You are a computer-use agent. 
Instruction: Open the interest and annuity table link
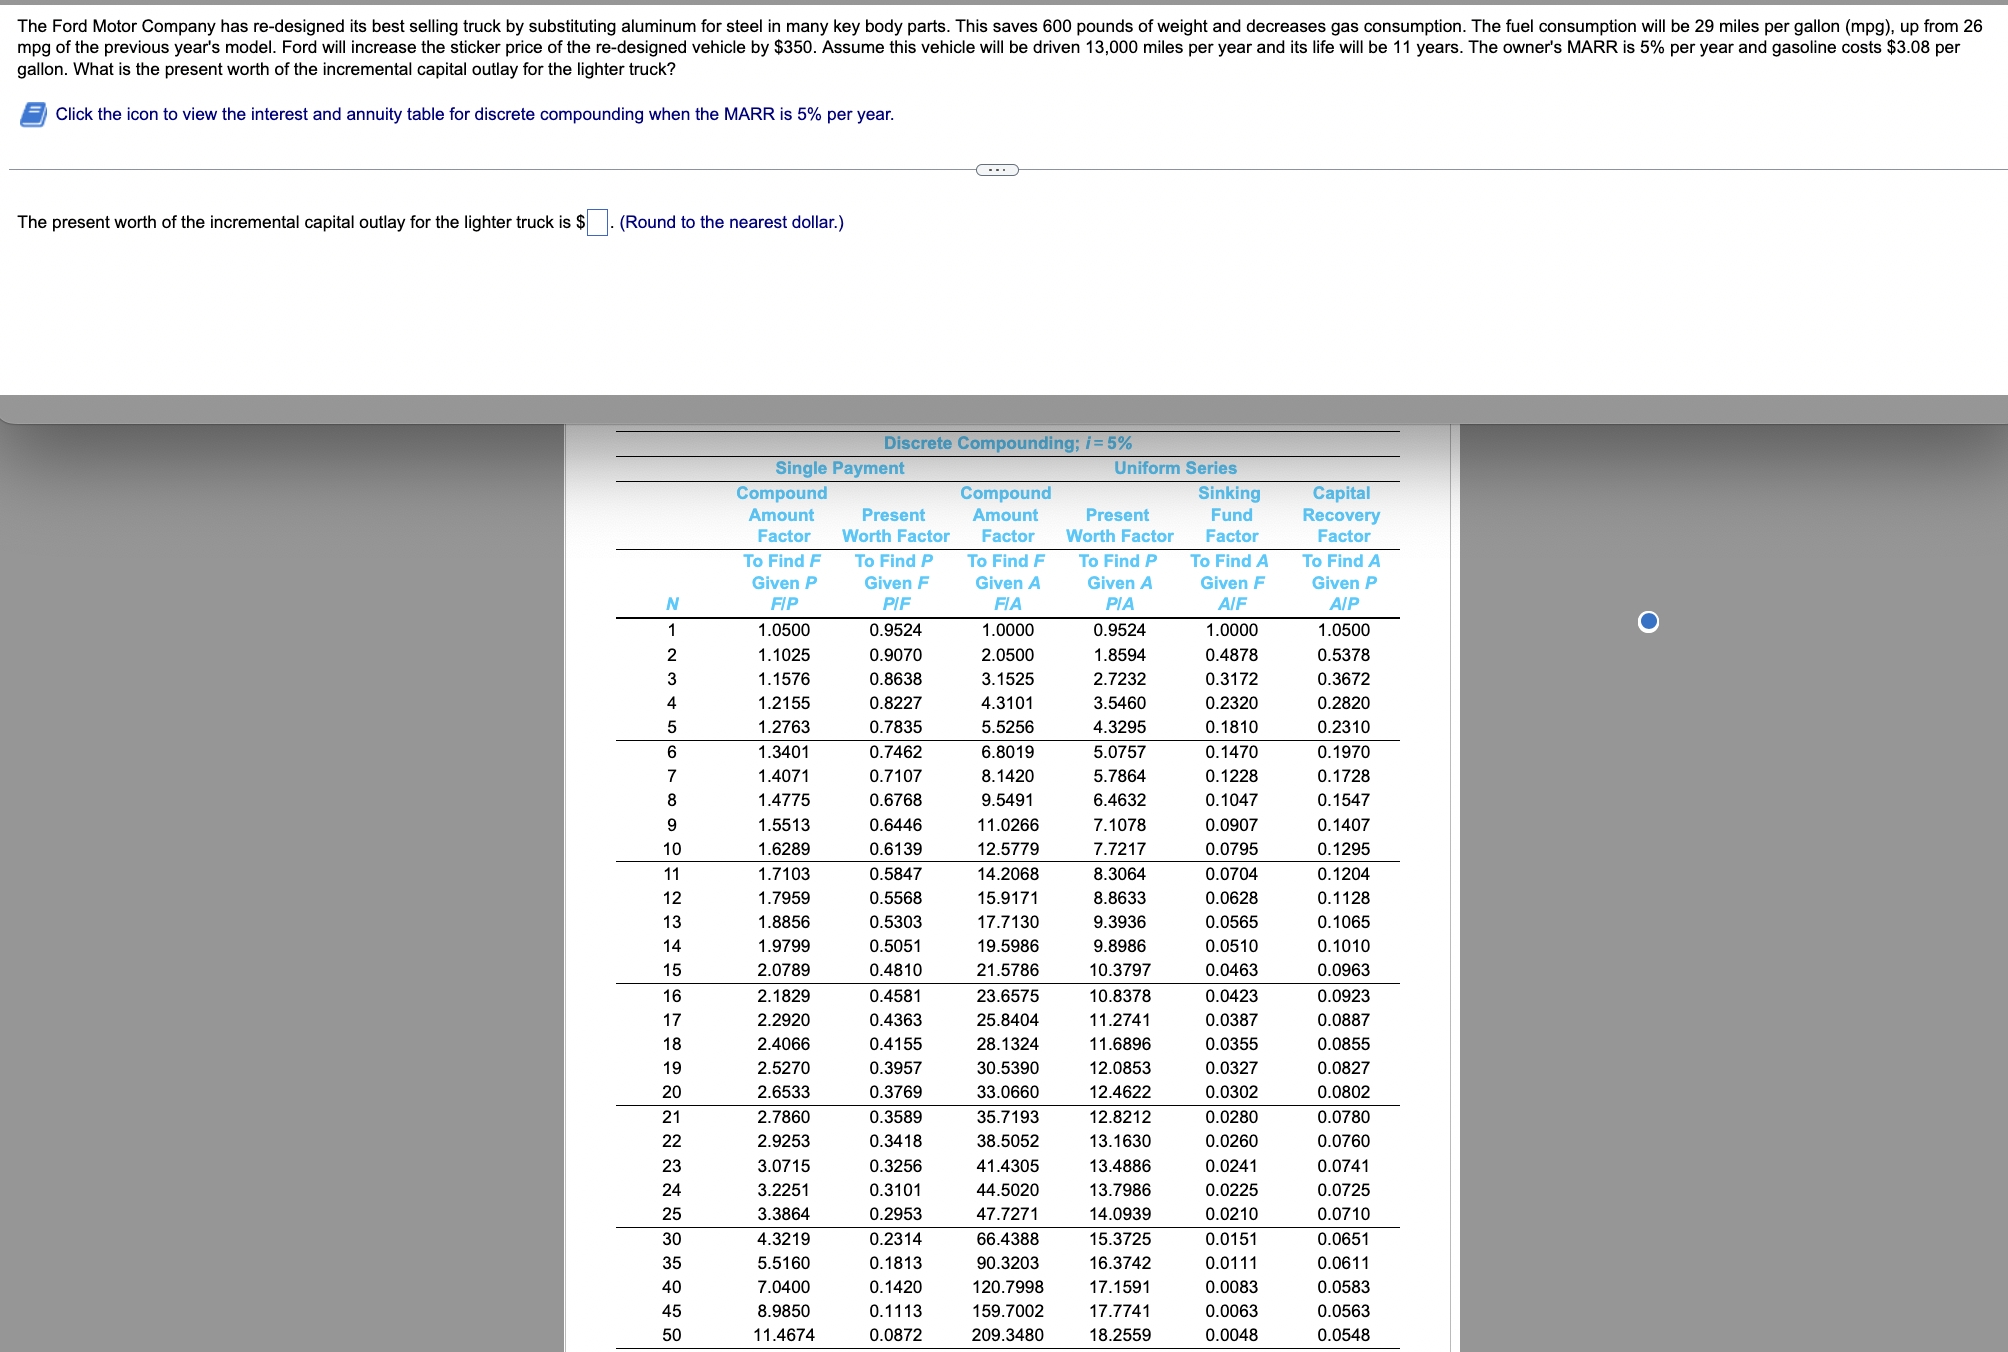click(474, 114)
